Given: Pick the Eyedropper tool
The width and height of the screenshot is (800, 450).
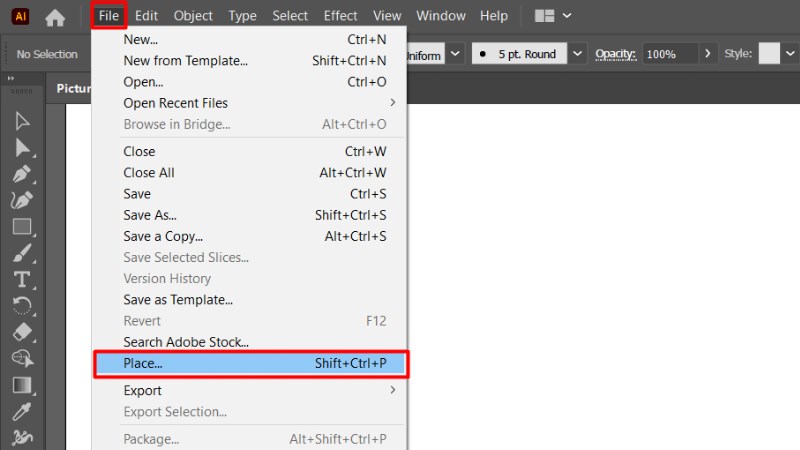Looking at the screenshot, I should click(22, 411).
